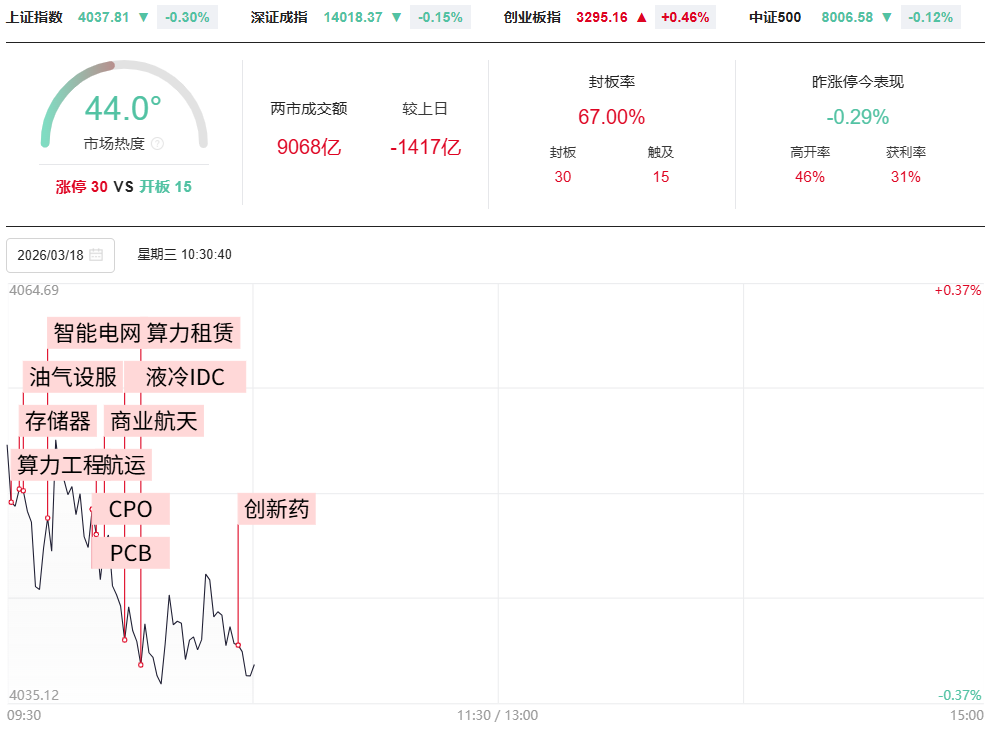
Task: Click the 算力租赁 sector label
Action: (190, 332)
